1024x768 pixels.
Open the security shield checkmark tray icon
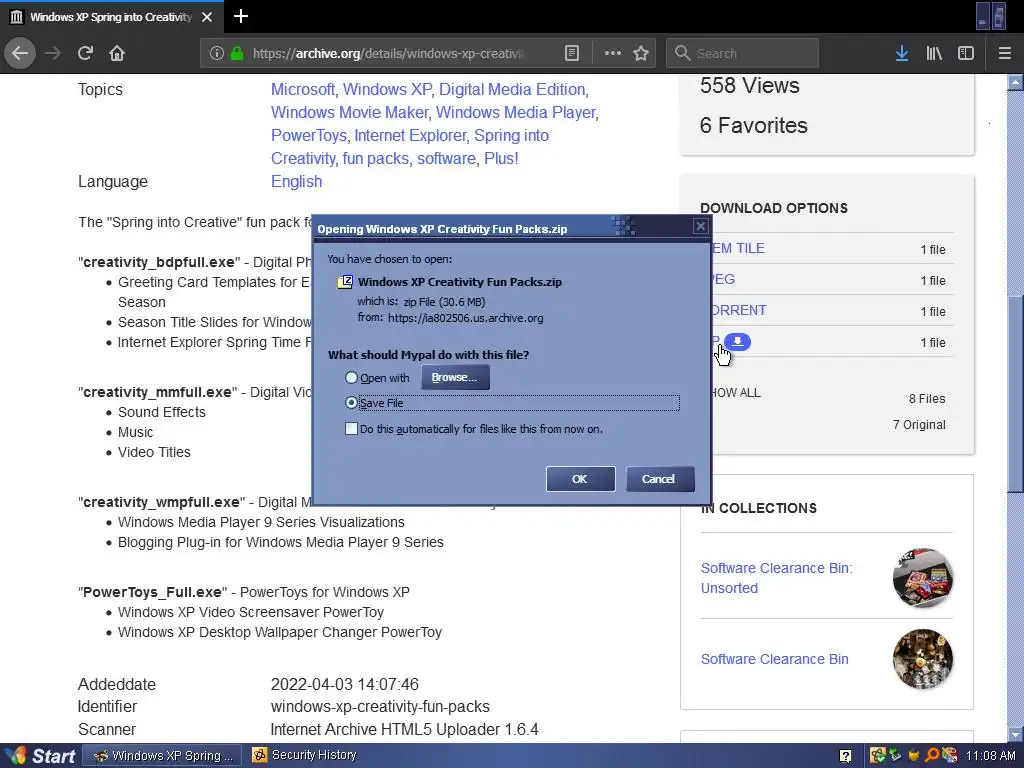878,755
